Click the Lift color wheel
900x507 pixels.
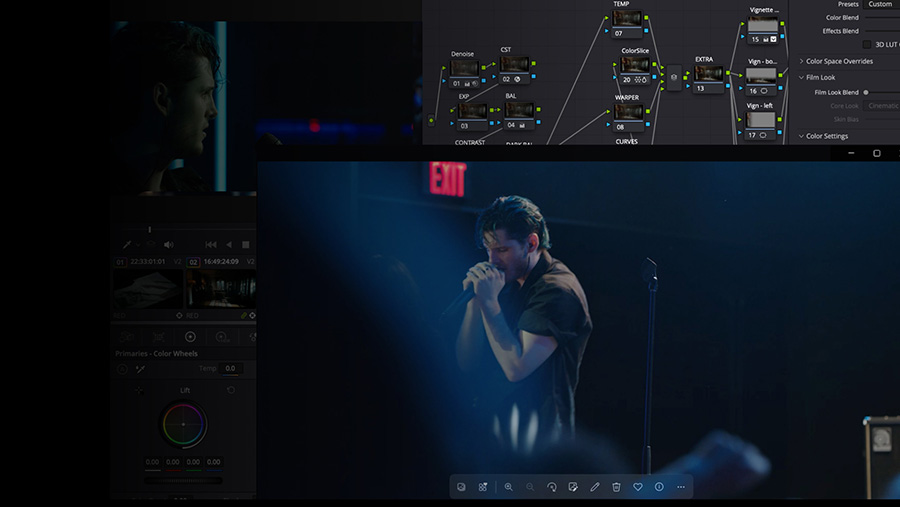[x=183, y=424]
